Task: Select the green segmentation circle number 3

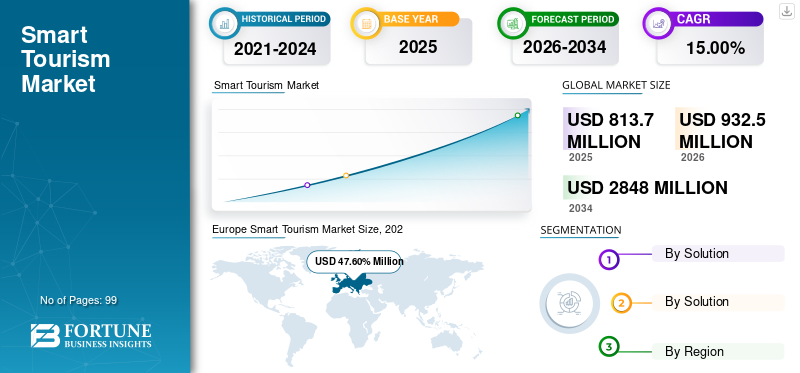Action: point(608,347)
